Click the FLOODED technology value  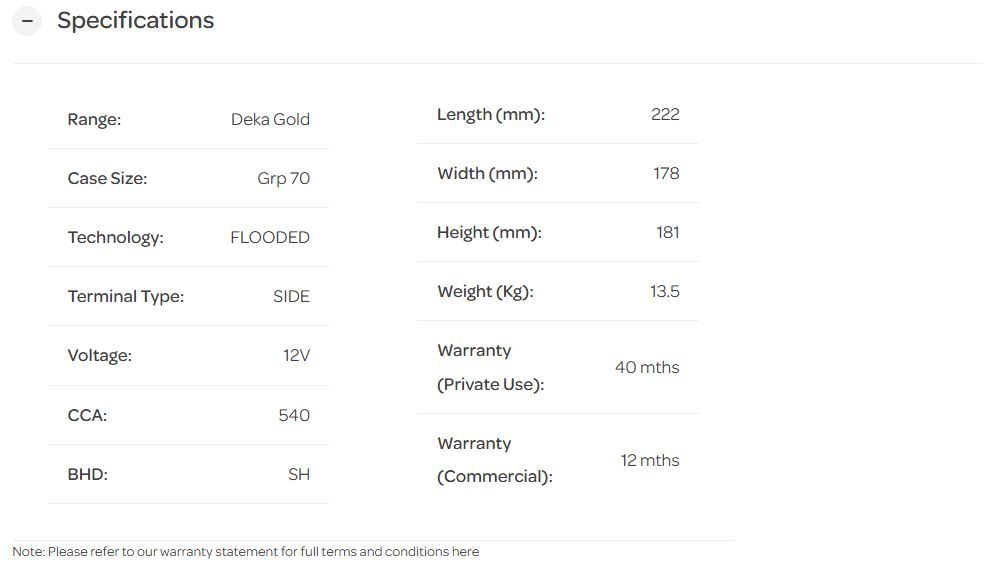[x=270, y=237]
